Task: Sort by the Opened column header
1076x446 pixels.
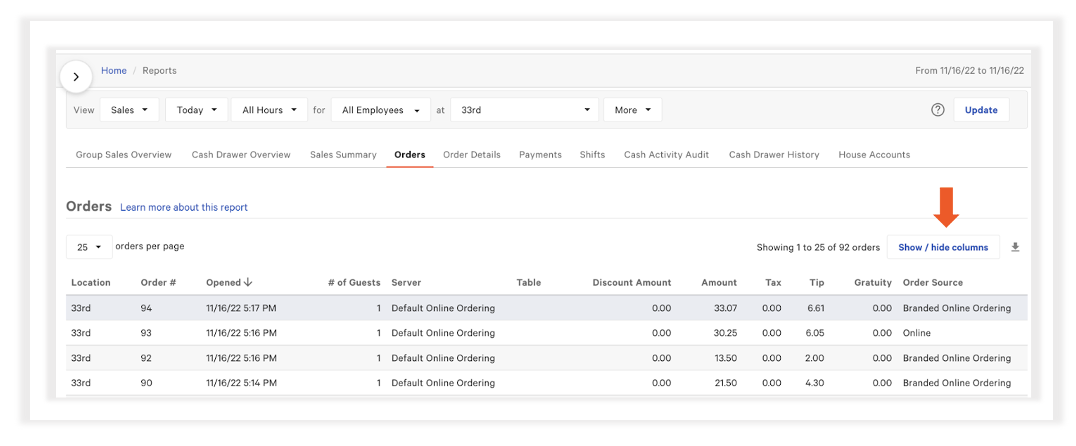Action: point(229,283)
